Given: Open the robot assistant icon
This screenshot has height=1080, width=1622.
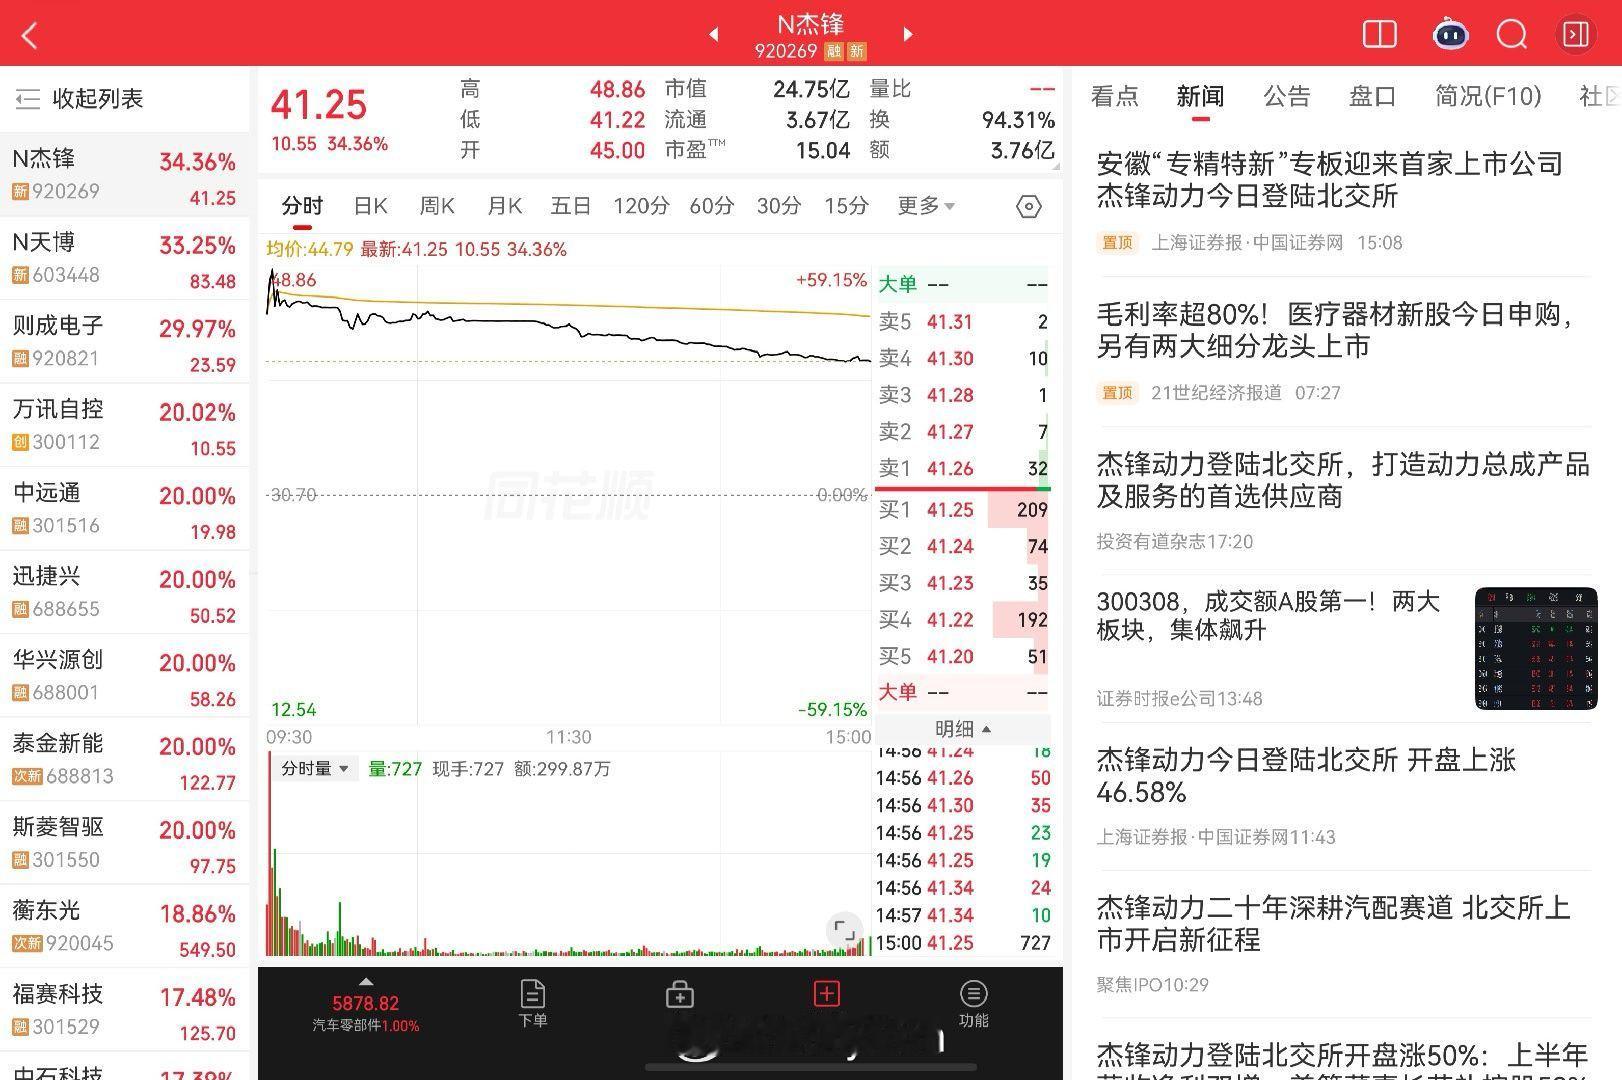Looking at the screenshot, I should (1450, 35).
